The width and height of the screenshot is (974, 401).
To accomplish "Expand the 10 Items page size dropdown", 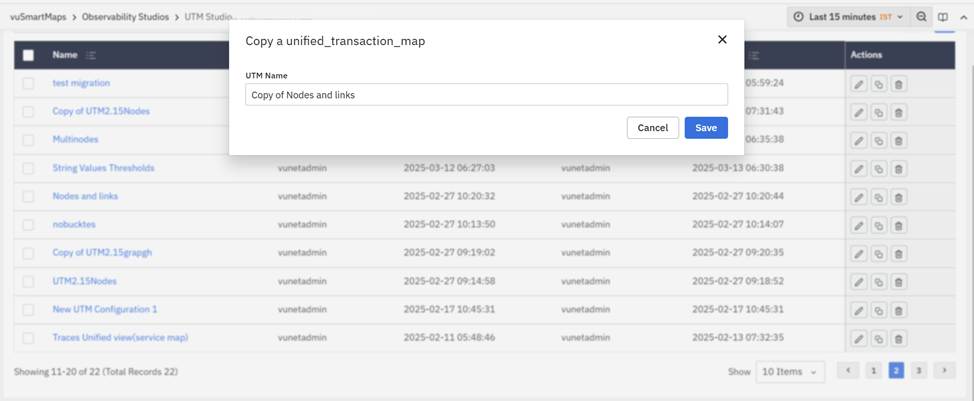I will (790, 371).
